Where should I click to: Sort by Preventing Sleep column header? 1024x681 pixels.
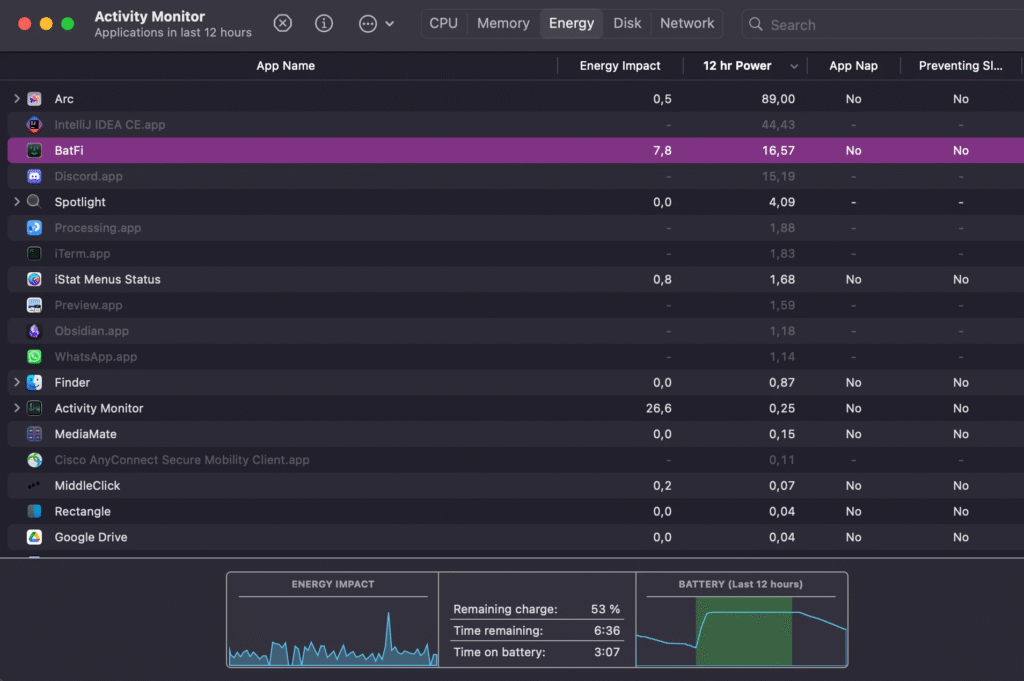coord(960,66)
